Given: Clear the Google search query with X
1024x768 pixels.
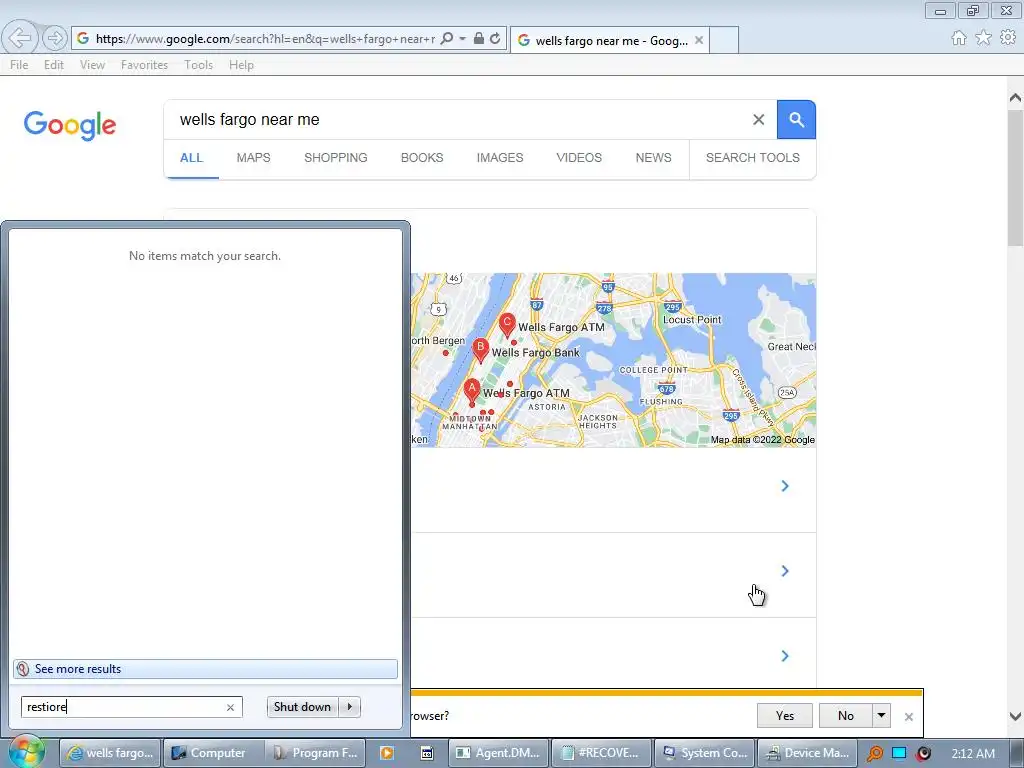Looking at the screenshot, I should (758, 120).
